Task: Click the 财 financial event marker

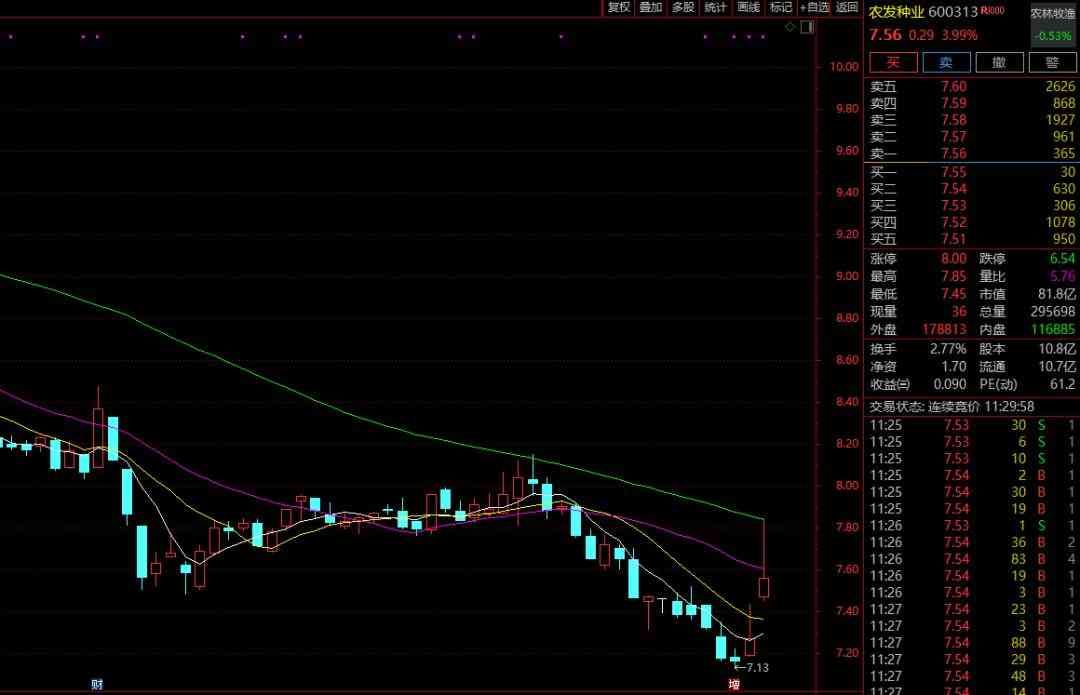Action: pos(97,685)
